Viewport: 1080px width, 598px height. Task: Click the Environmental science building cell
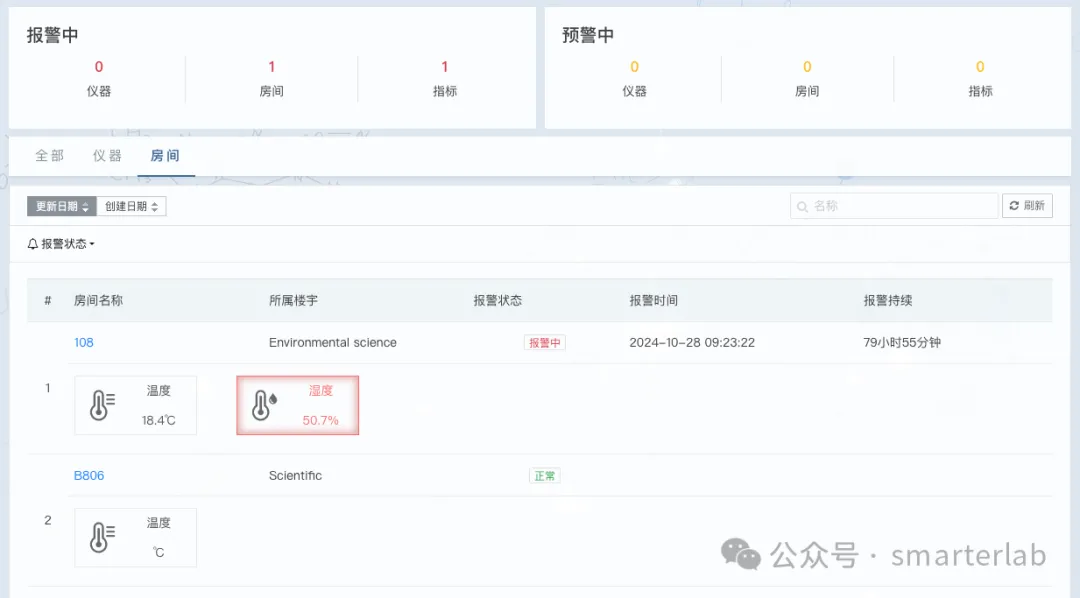coord(333,342)
